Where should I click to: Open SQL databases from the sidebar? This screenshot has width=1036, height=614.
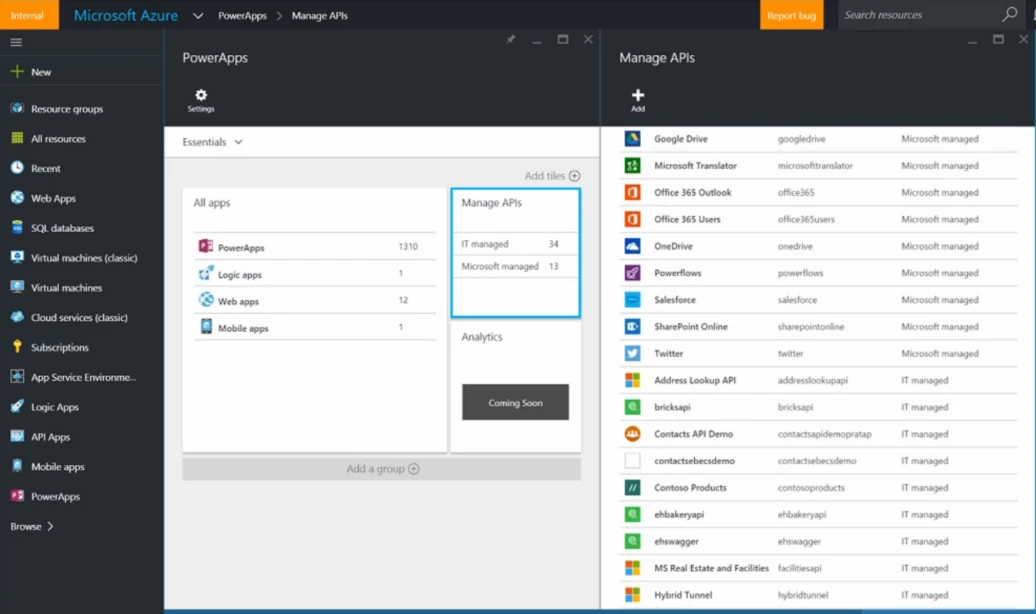coord(62,229)
